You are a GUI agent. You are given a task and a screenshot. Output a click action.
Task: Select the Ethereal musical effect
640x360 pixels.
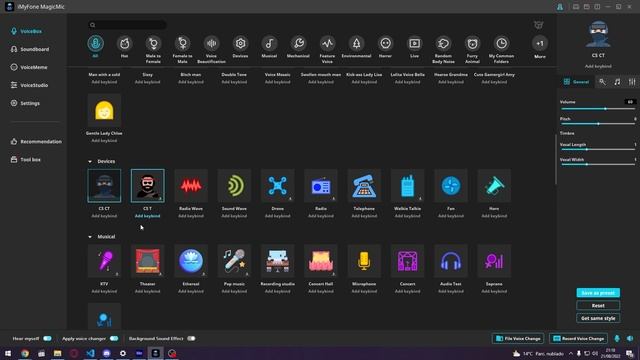click(191, 261)
